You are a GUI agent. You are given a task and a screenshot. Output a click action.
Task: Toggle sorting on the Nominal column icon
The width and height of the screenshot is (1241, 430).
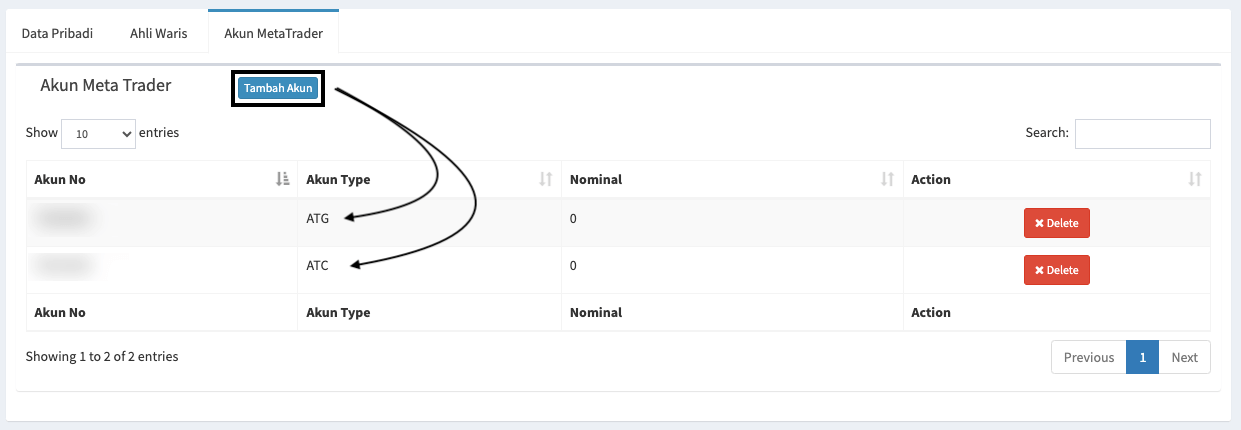[x=887, y=179]
